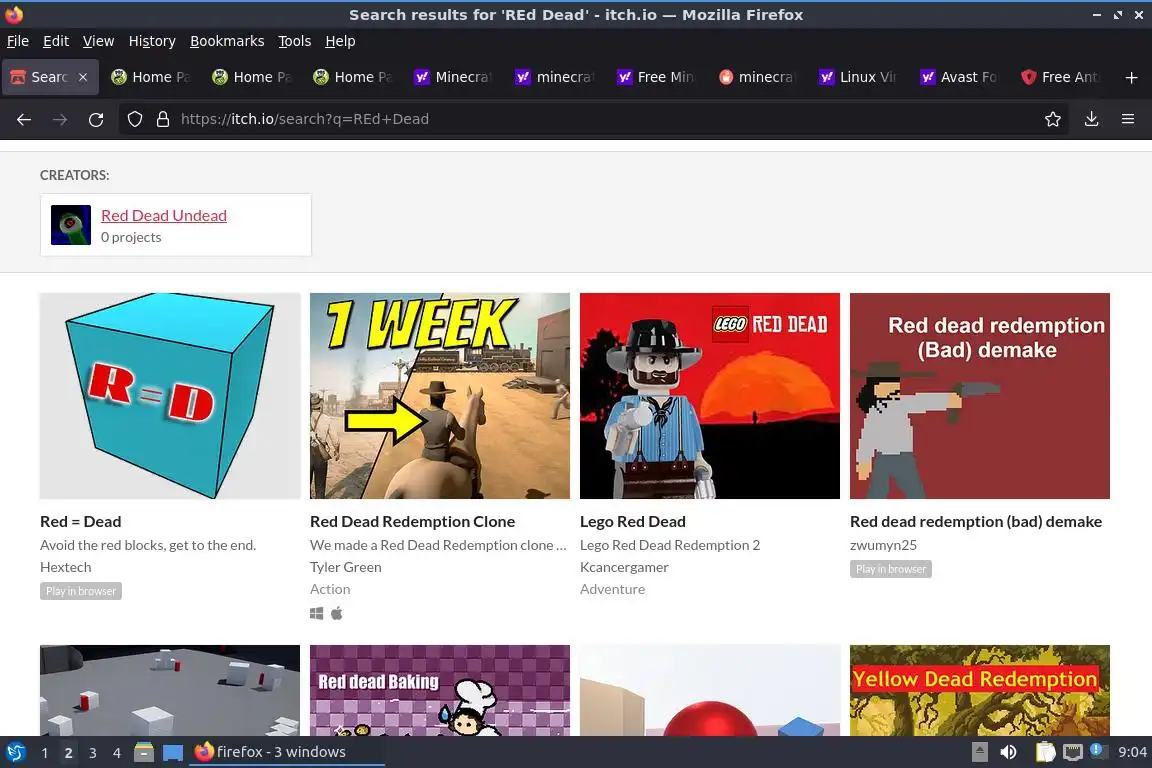Open the Red dead redemption demake thumbnail
Viewport: 1152px width, 768px height.
coord(979,396)
